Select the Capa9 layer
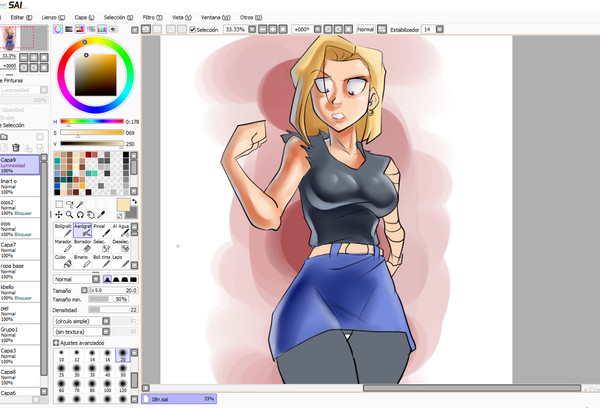The image size is (600, 408). pos(20,165)
